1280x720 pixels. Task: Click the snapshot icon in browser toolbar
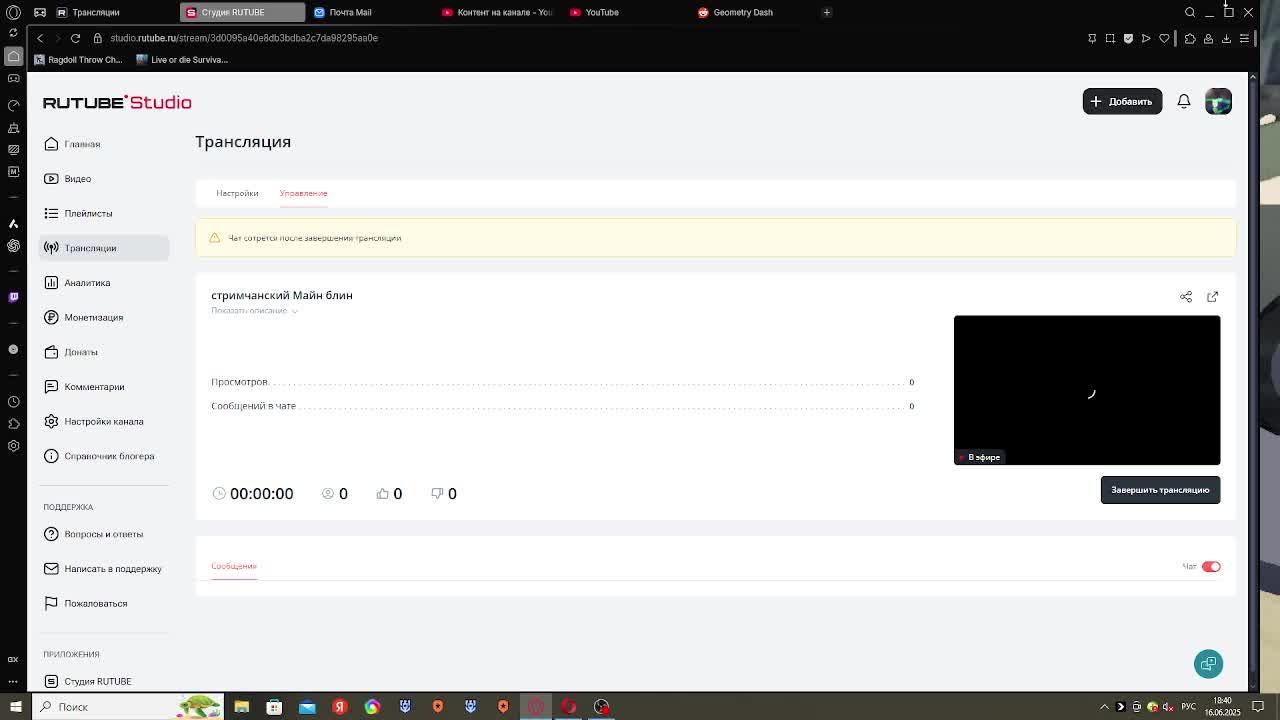tap(1110, 38)
